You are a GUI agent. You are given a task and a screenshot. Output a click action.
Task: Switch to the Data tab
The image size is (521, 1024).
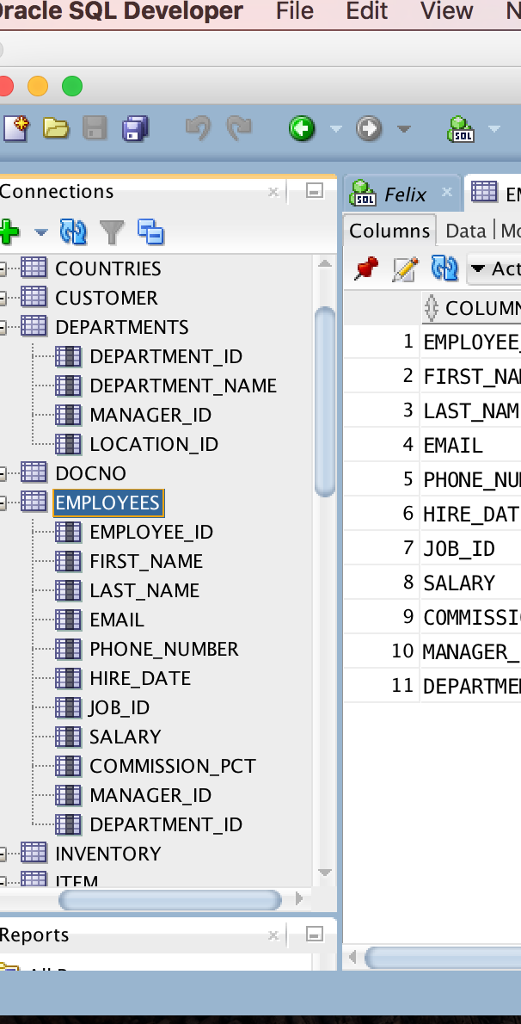click(466, 231)
